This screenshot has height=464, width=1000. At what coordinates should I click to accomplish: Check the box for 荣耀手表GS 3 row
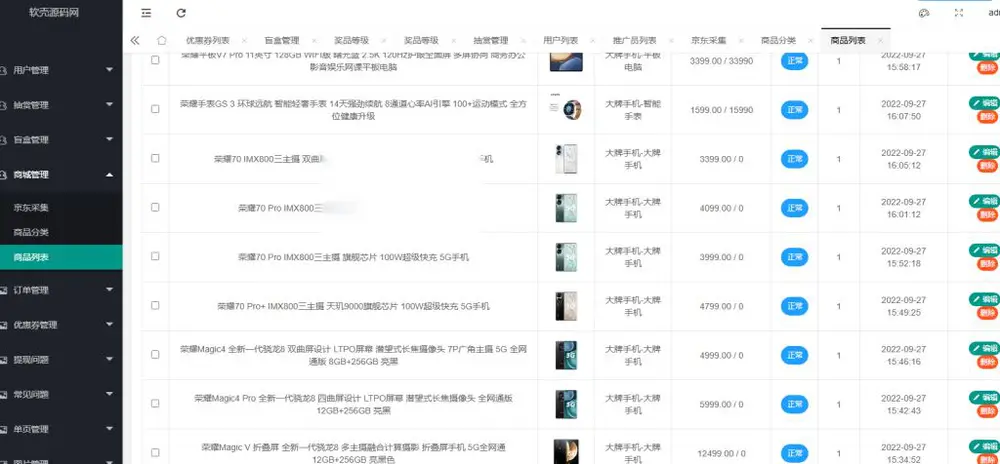coord(155,109)
